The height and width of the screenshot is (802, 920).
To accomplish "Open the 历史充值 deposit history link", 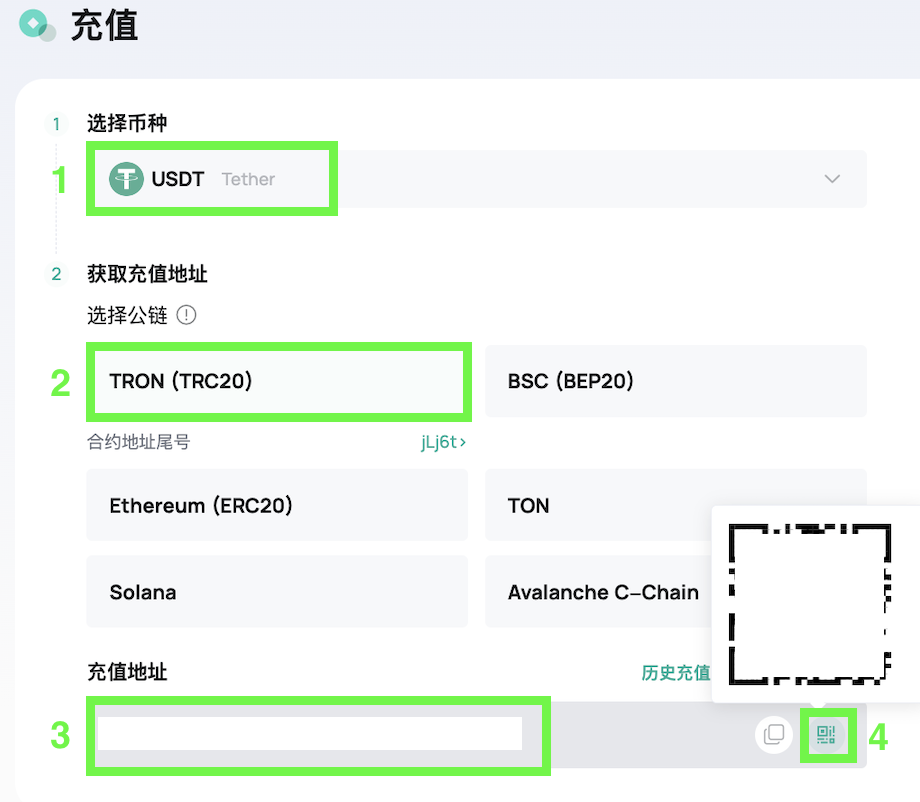I will [x=675, y=672].
